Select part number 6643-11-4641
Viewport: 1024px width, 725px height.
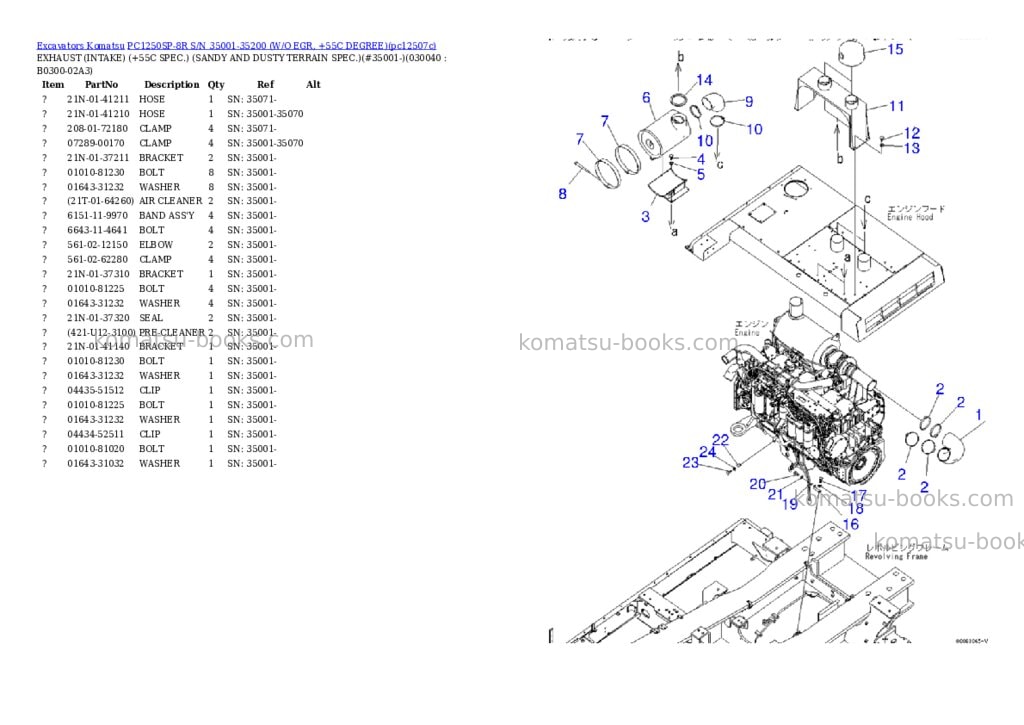97,230
